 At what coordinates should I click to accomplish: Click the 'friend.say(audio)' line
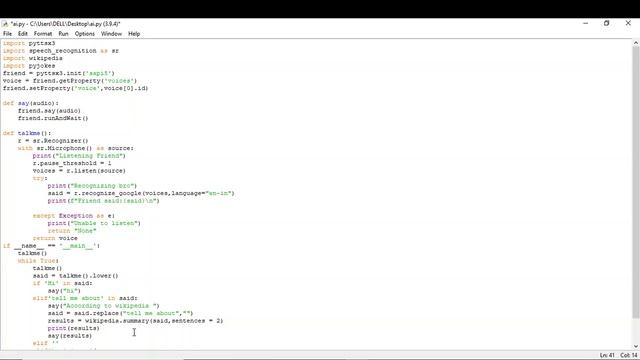49,111
